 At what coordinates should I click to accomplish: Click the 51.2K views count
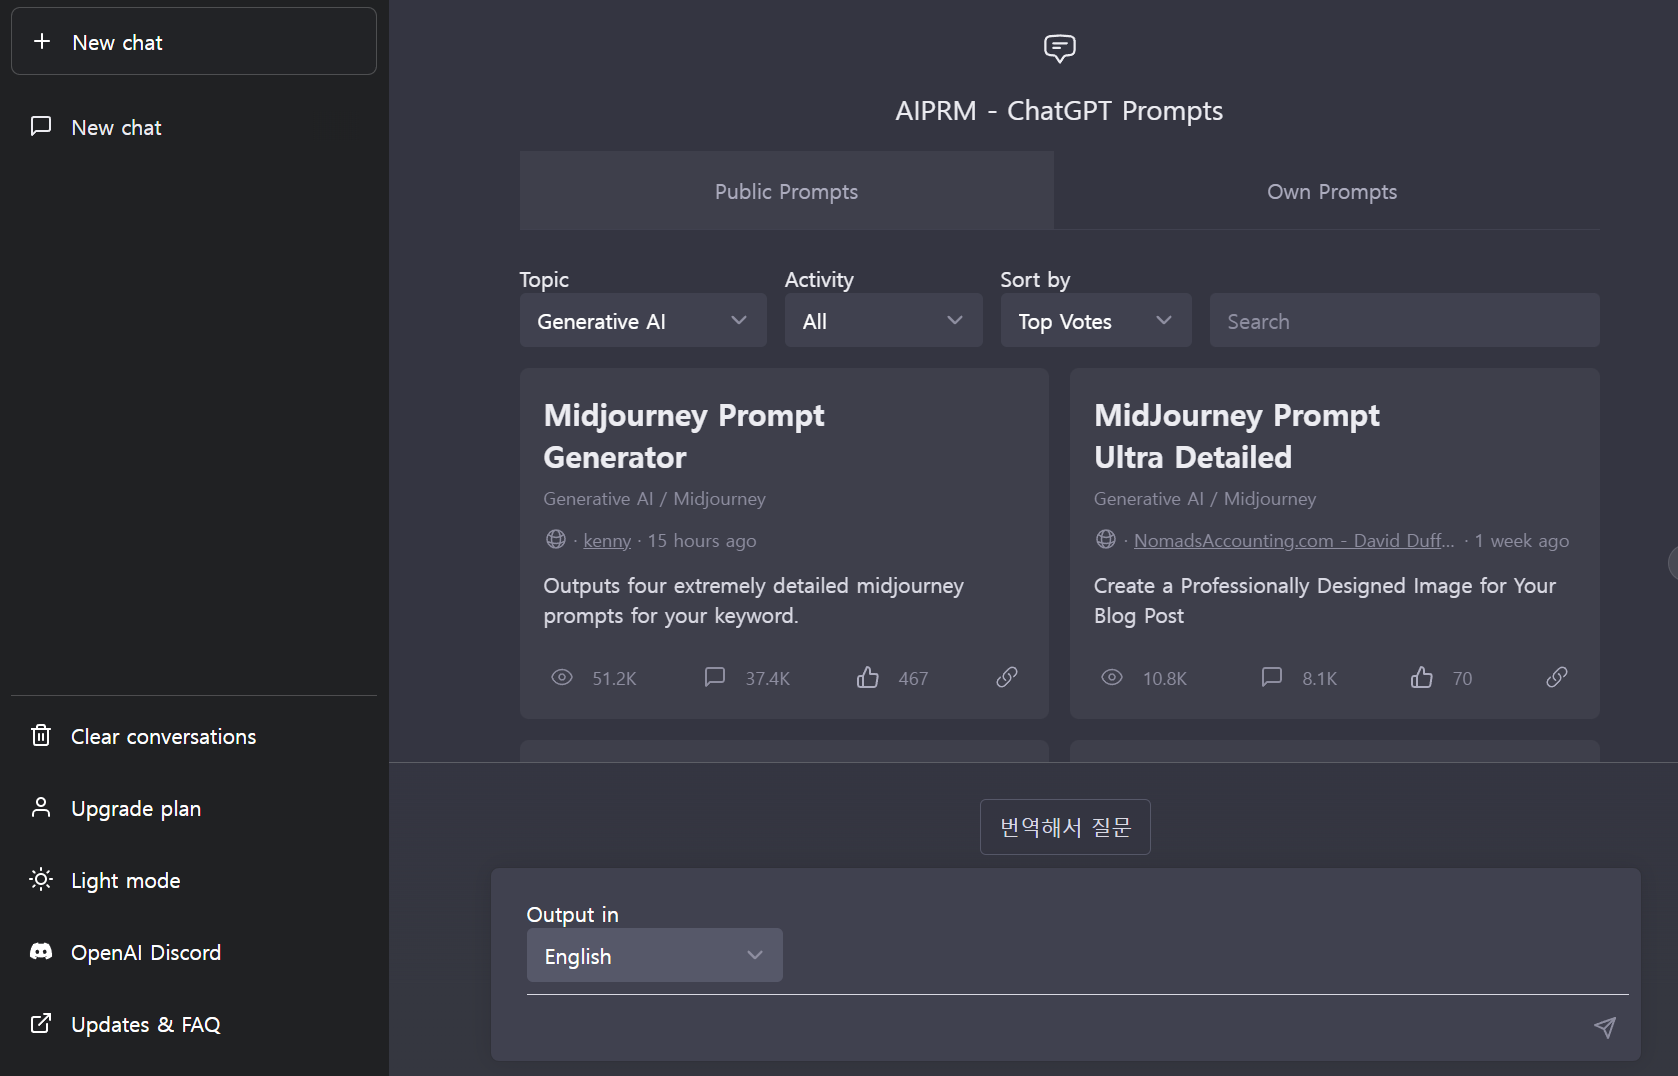614,678
